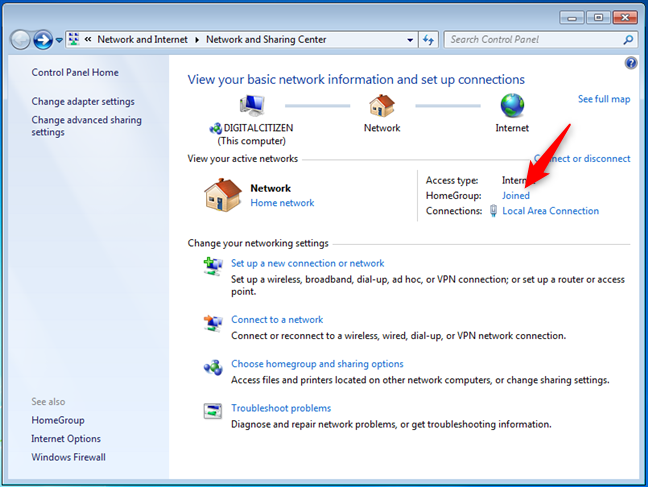Screen dimensions: 648x487
Task: Click the Internet globe icon
Action: [x=512, y=105]
